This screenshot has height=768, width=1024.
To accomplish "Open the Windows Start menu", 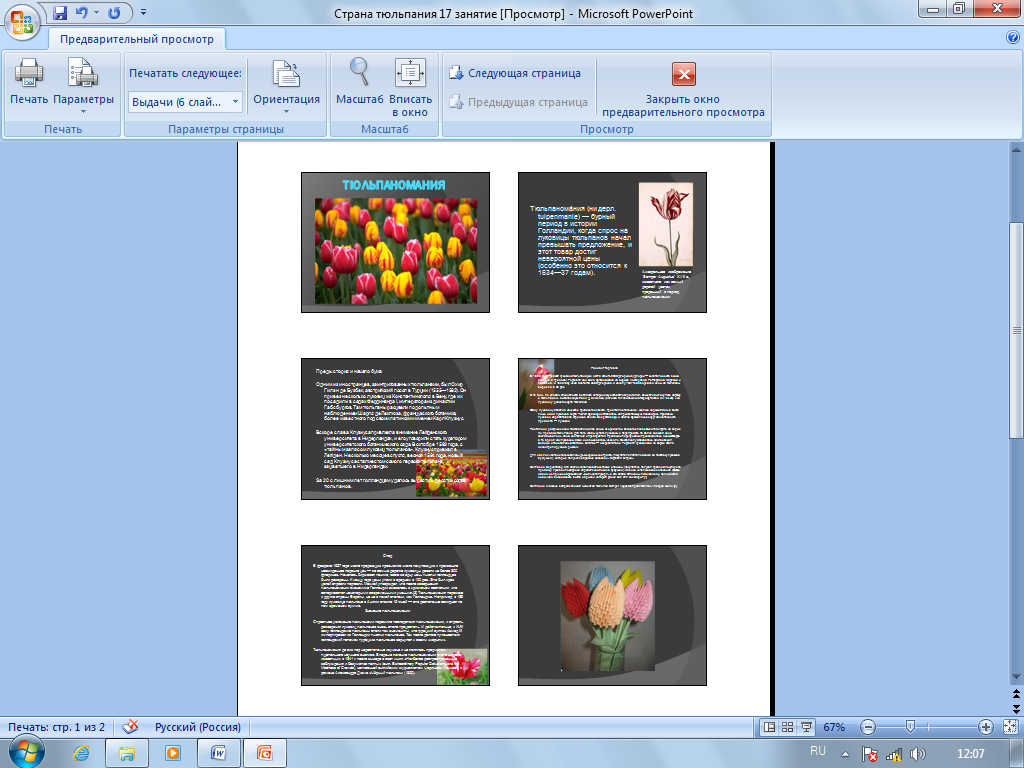I will 26,753.
